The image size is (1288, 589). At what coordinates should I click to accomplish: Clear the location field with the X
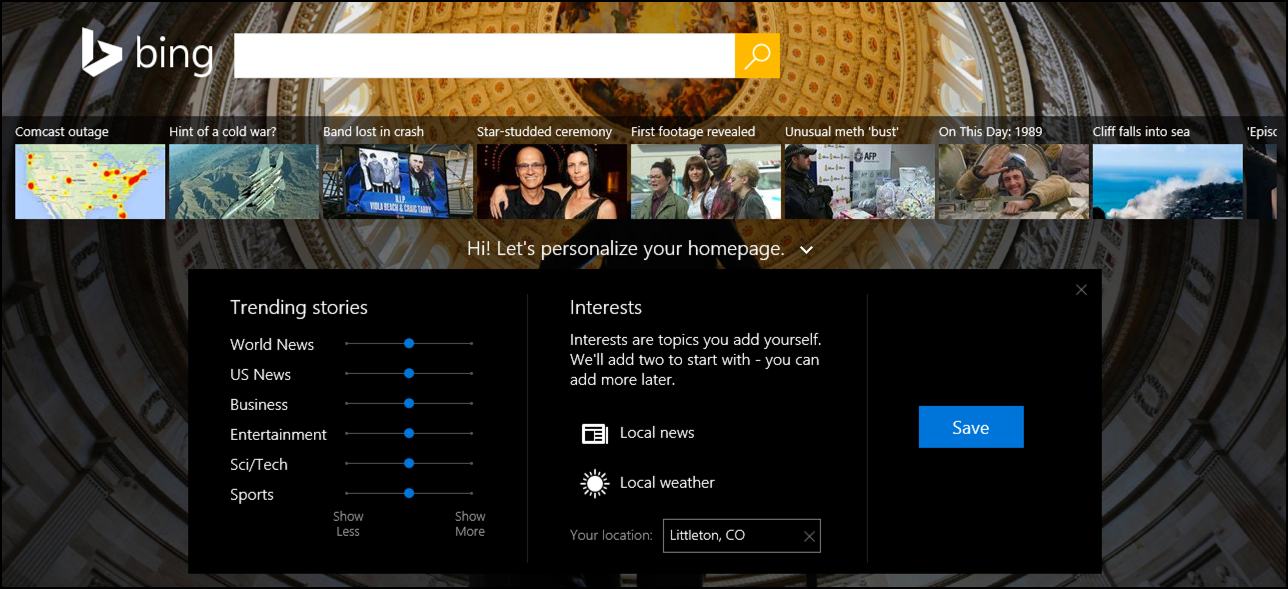coord(809,537)
